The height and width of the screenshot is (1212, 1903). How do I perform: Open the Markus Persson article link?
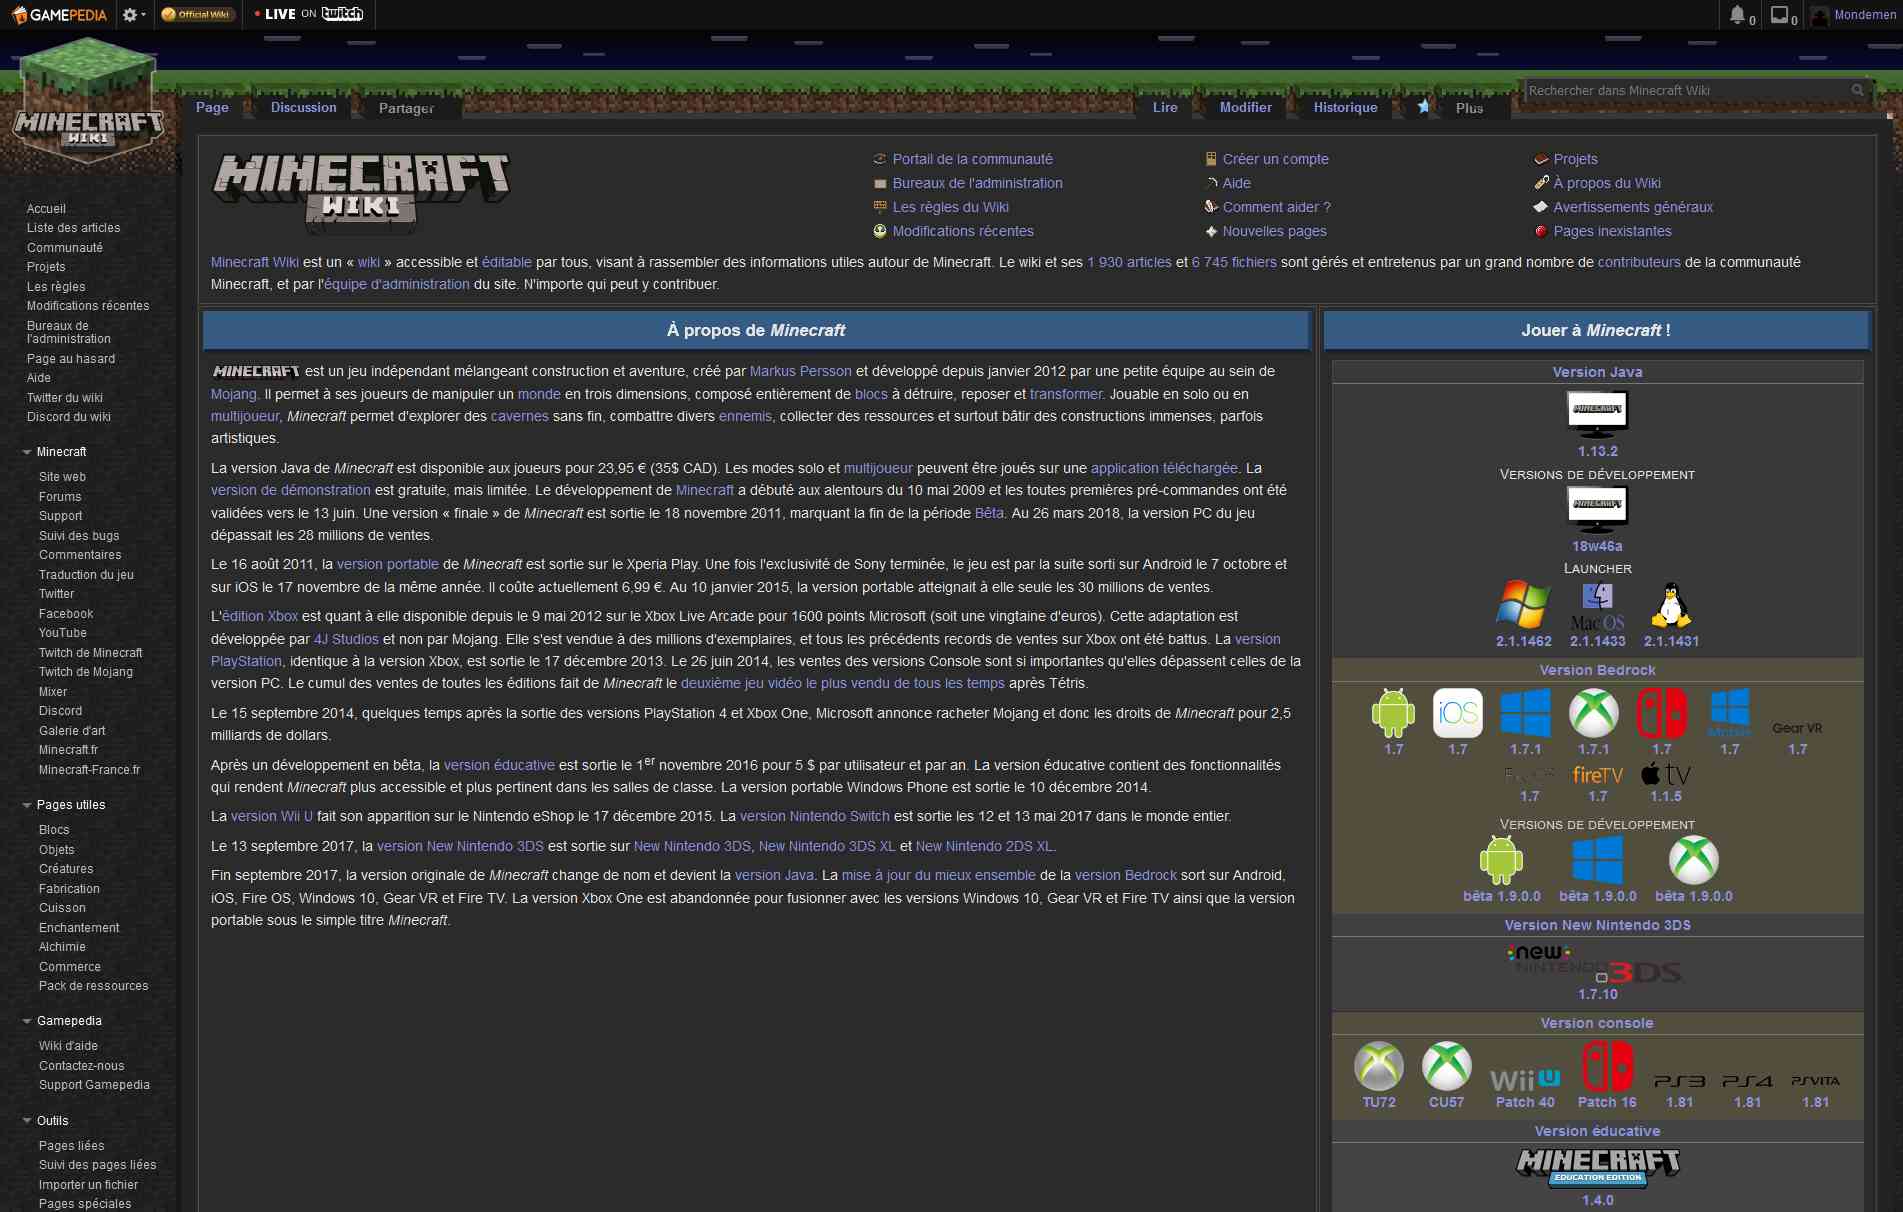[x=800, y=371]
